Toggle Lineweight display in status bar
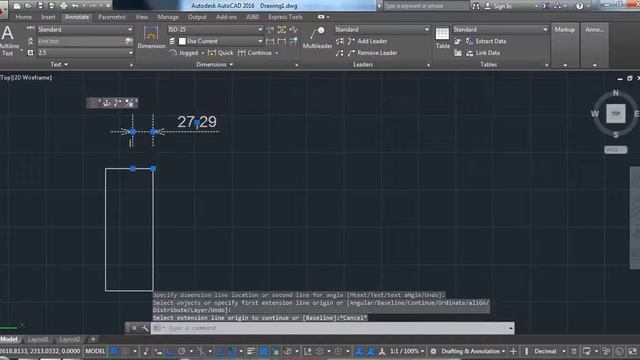Viewport: 640px width, 360px height. pos(251,351)
